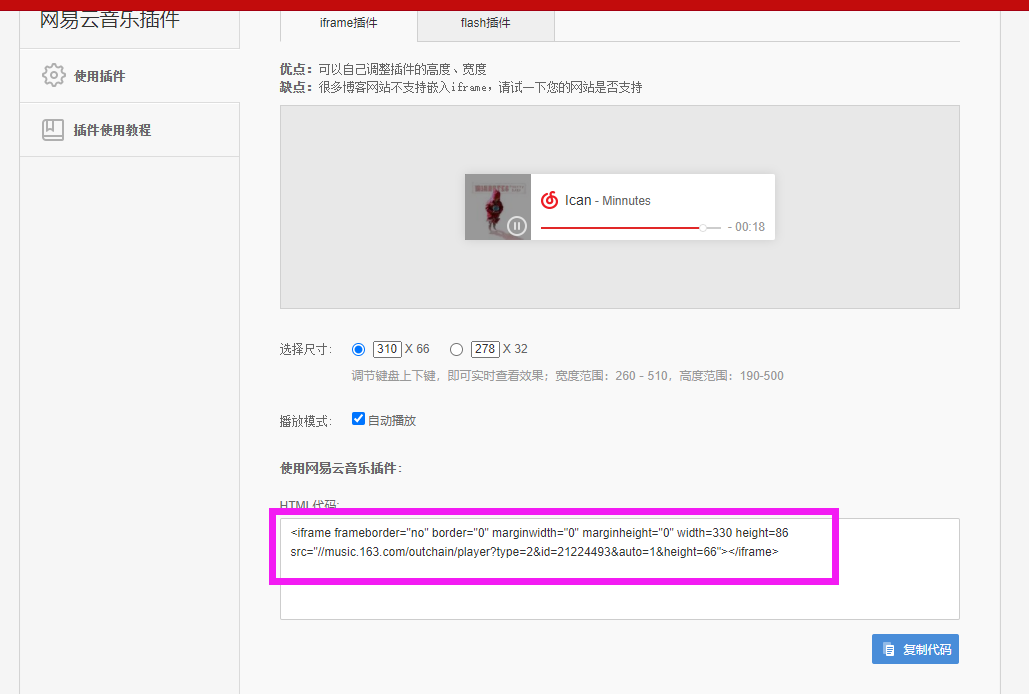Uncheck the 自动播放 checkbox
The width and height of the screenshot is (1029, 694).
(358, 418)
